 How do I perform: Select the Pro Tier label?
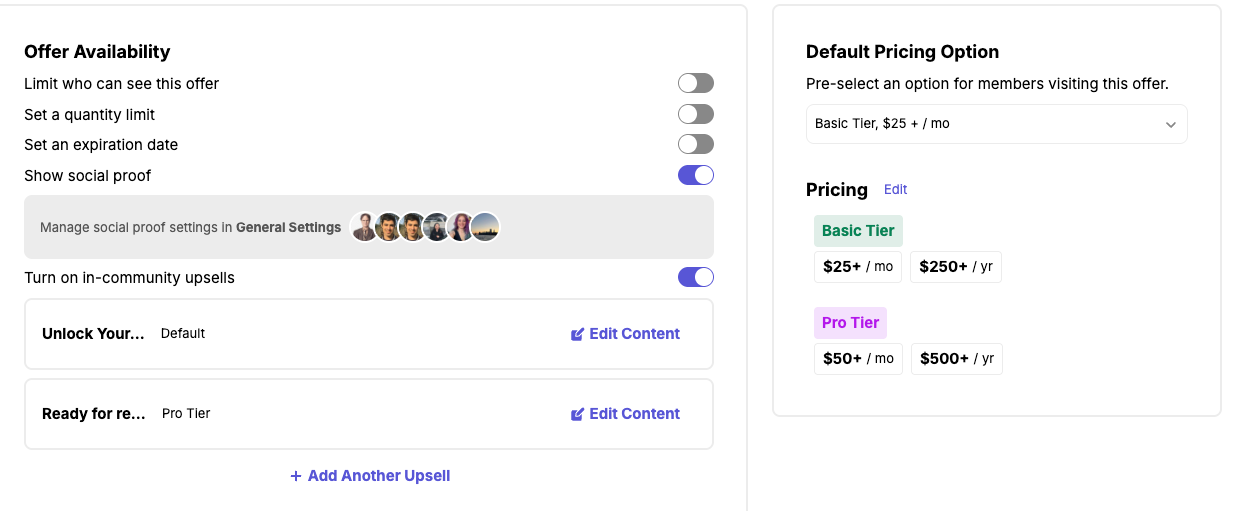coord(850,323)
